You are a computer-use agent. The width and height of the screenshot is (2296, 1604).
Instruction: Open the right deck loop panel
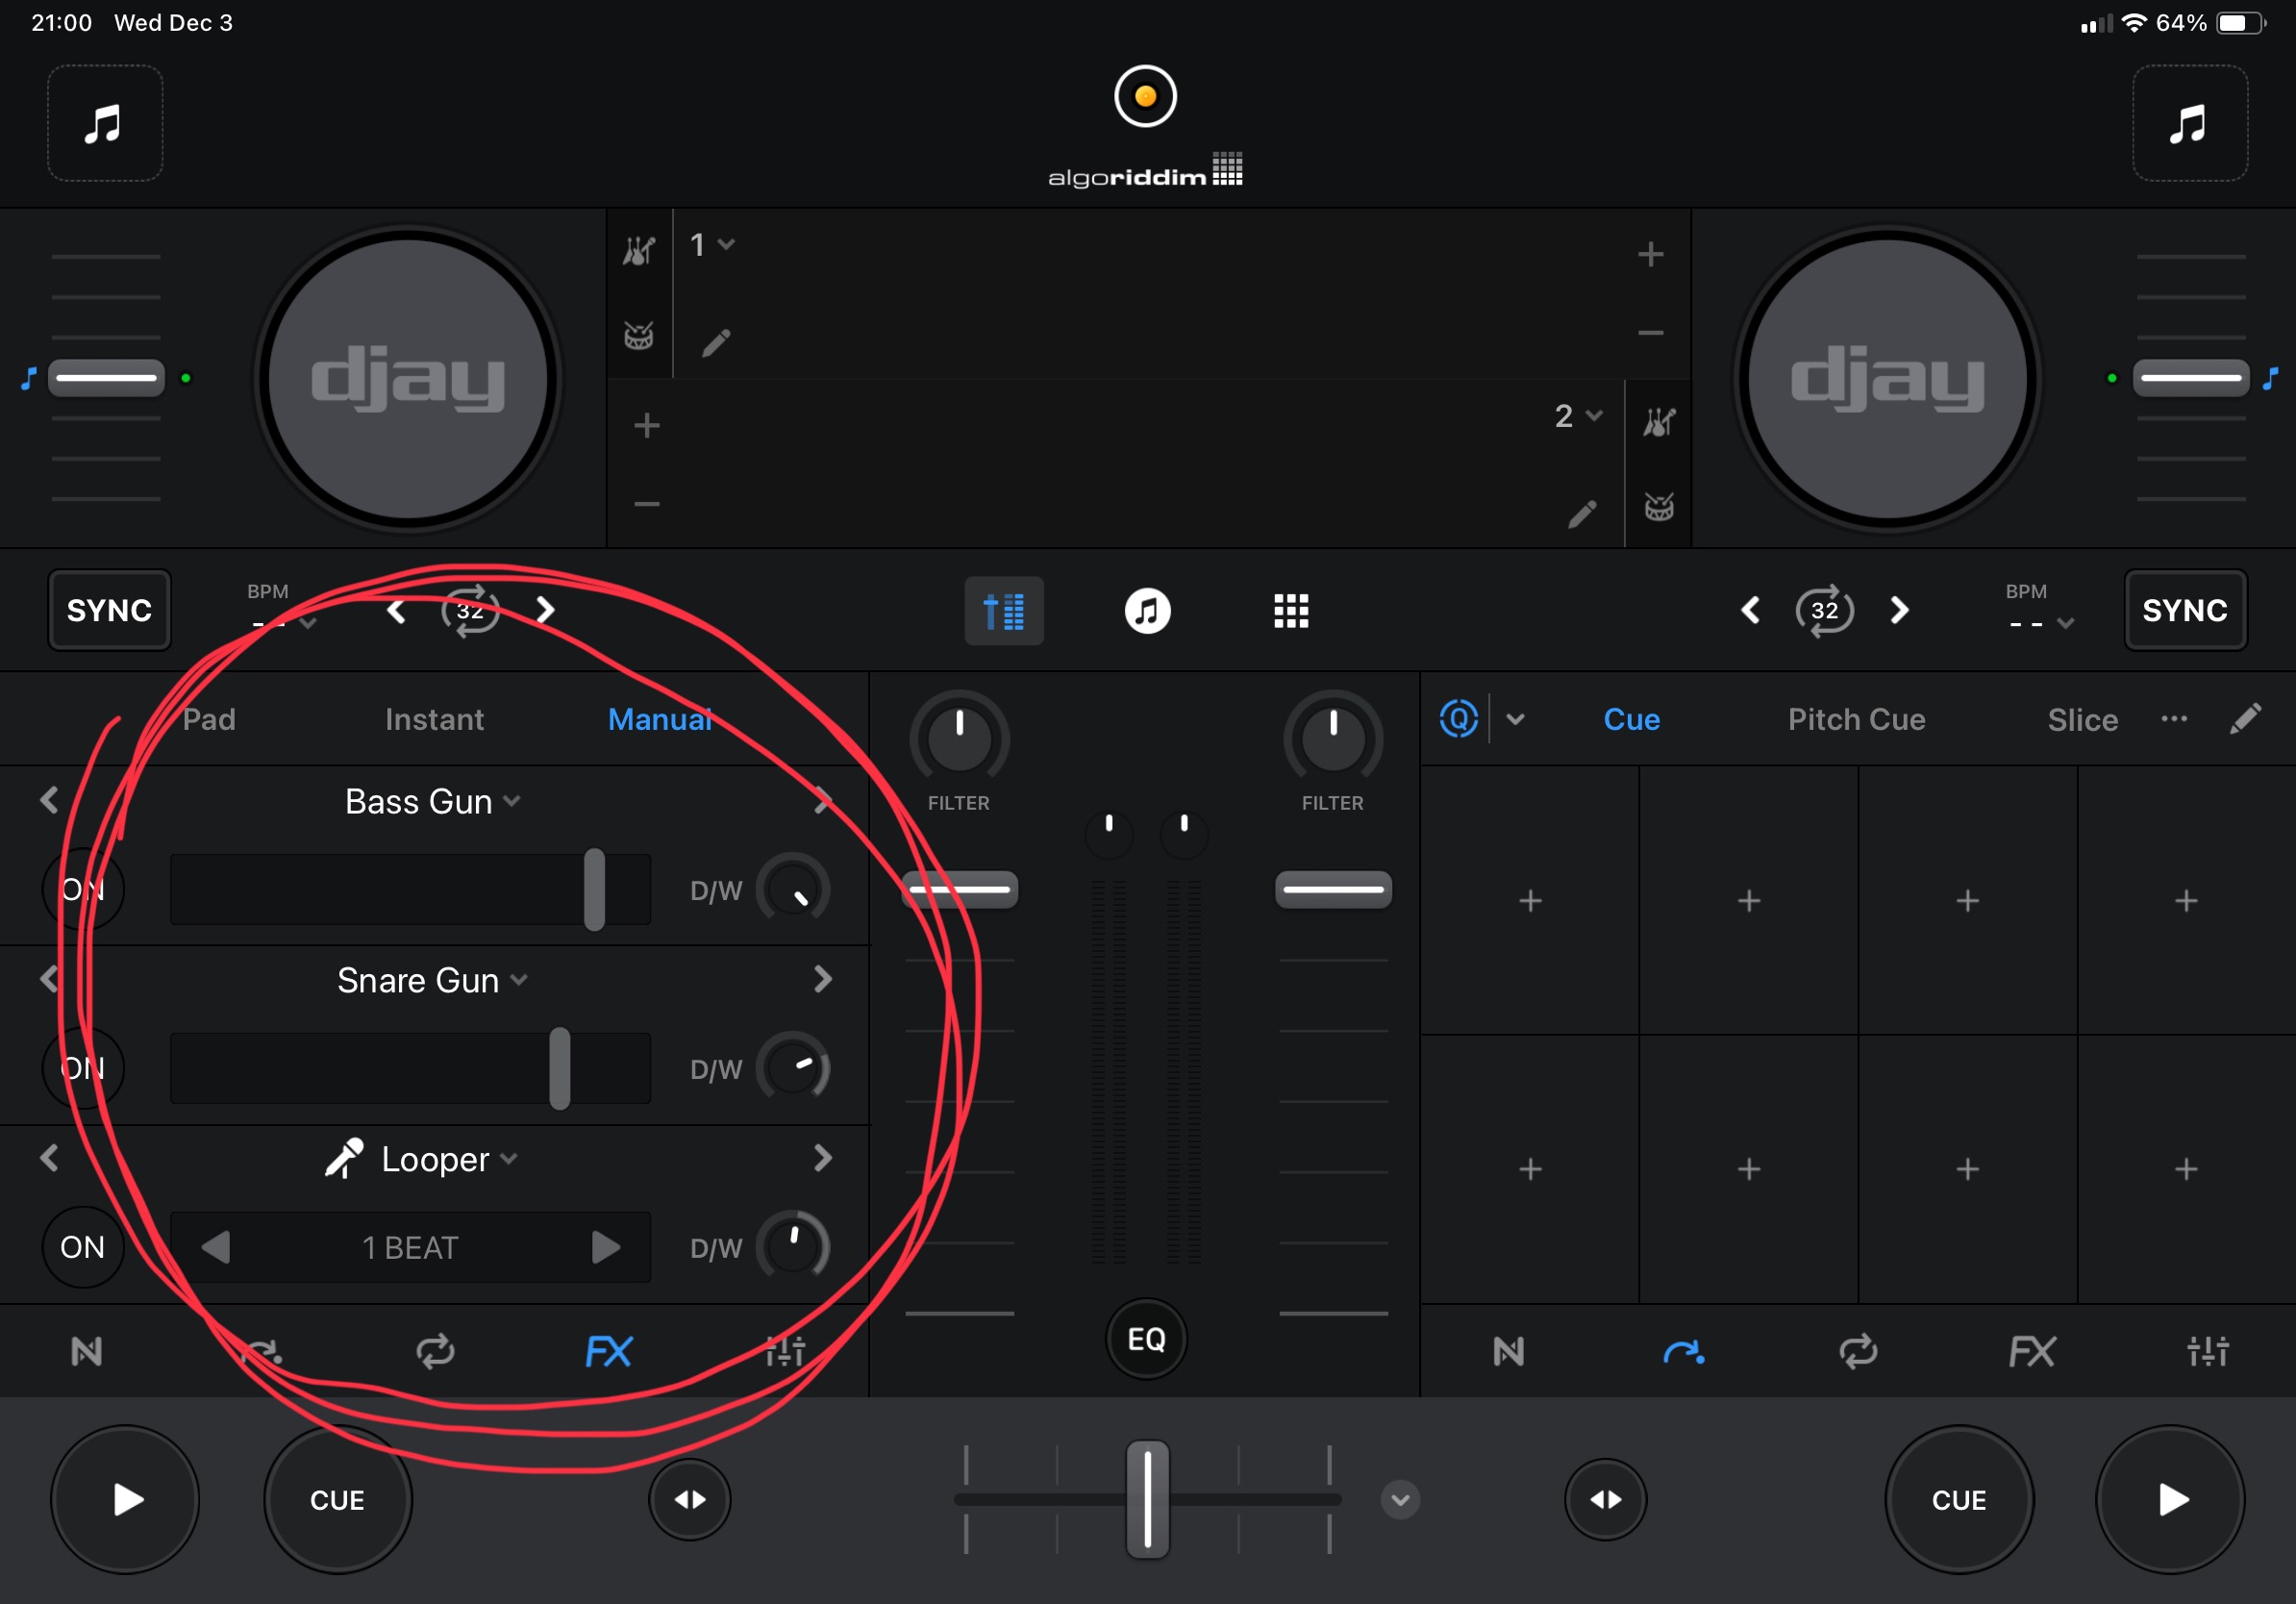(x=1857, y=1352)
